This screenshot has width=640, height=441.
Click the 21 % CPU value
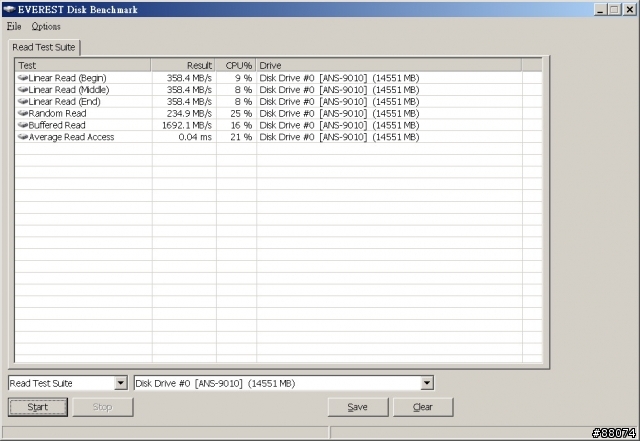pyautogui.click(x=241, y=137)
